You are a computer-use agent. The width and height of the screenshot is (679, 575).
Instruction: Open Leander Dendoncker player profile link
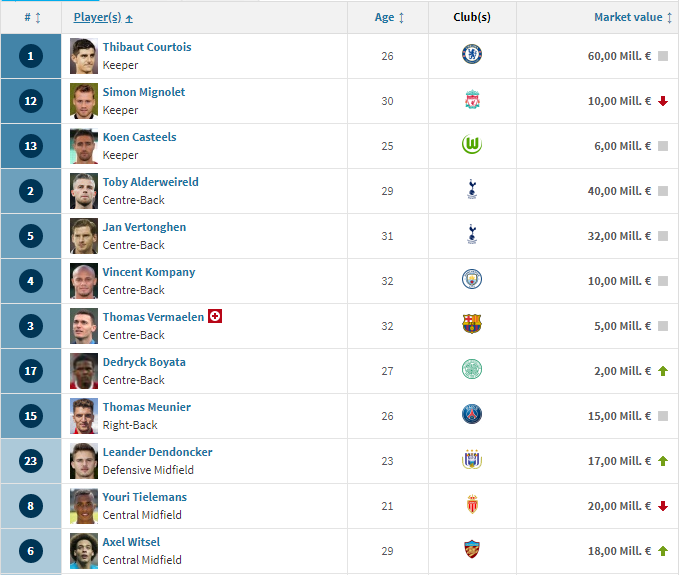click(157, 452)
